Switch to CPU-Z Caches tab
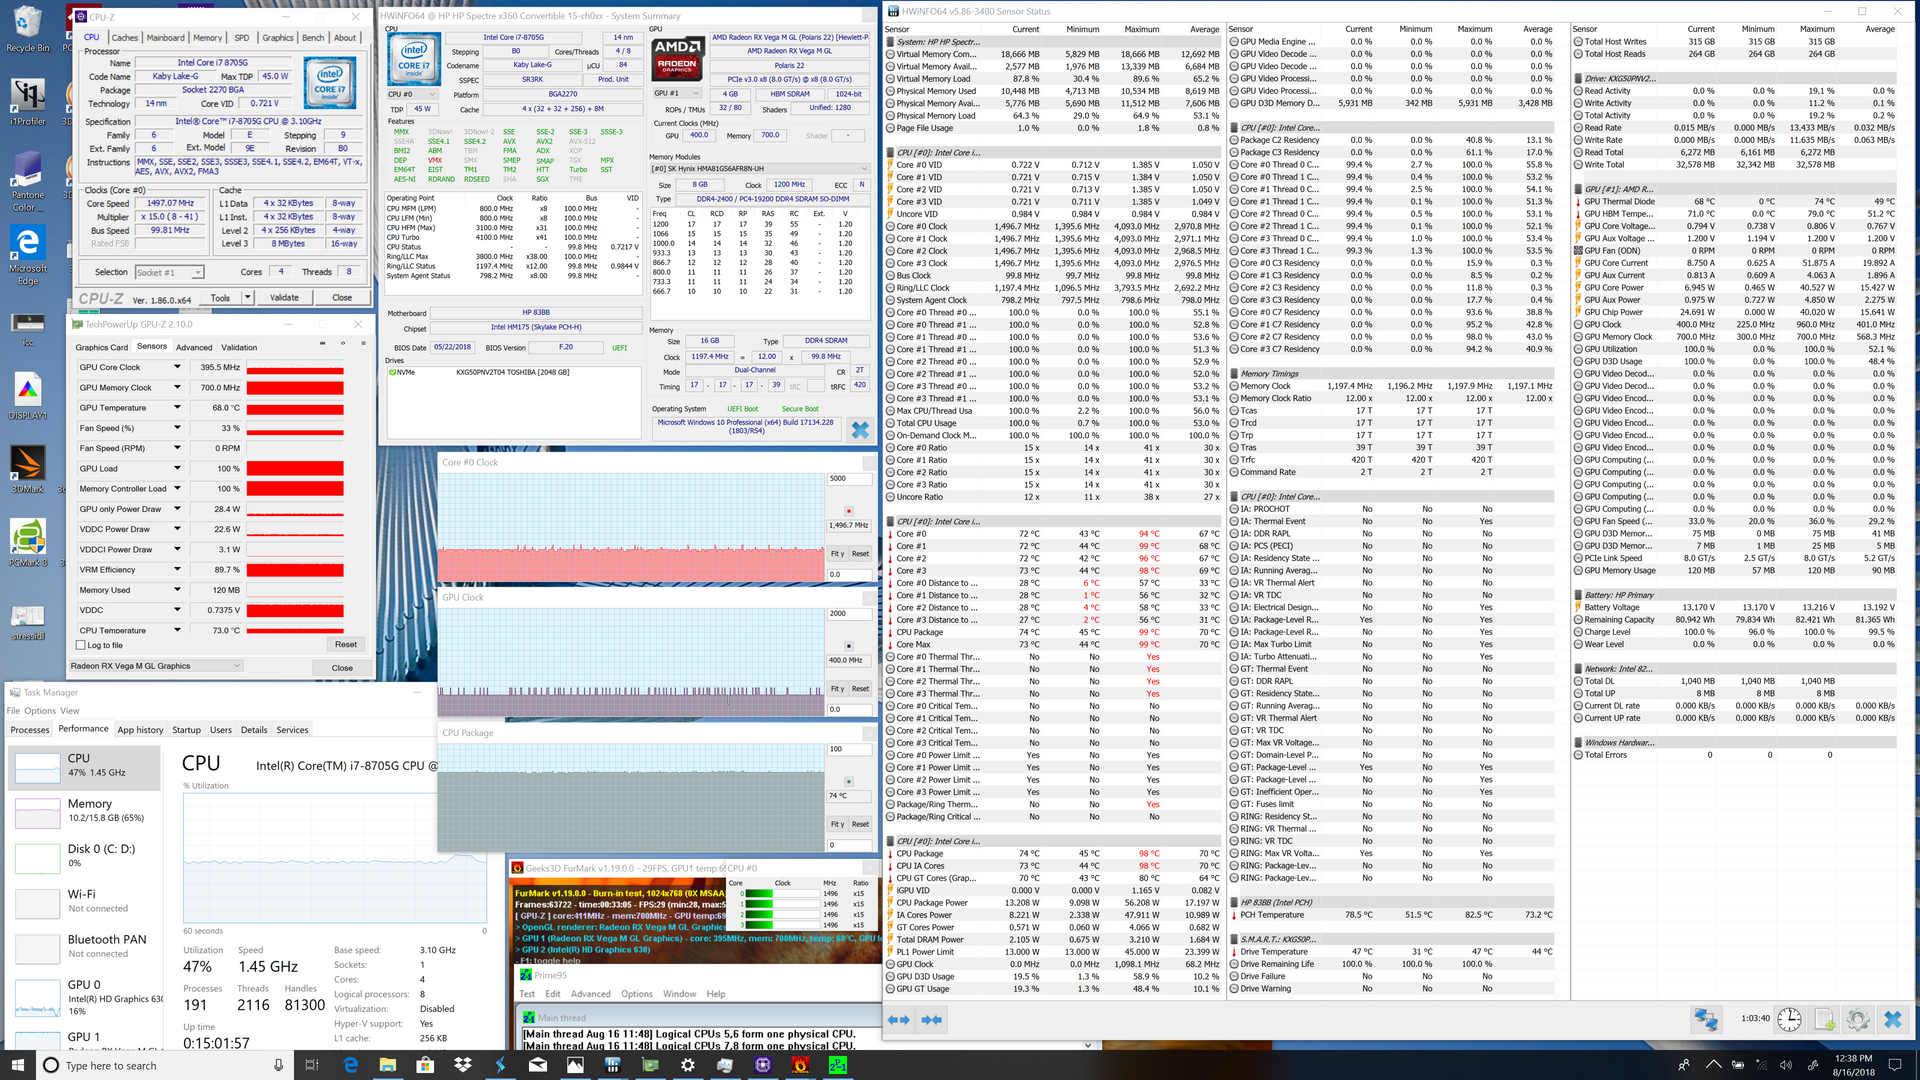1920x1080 pixels. [125, 38]
